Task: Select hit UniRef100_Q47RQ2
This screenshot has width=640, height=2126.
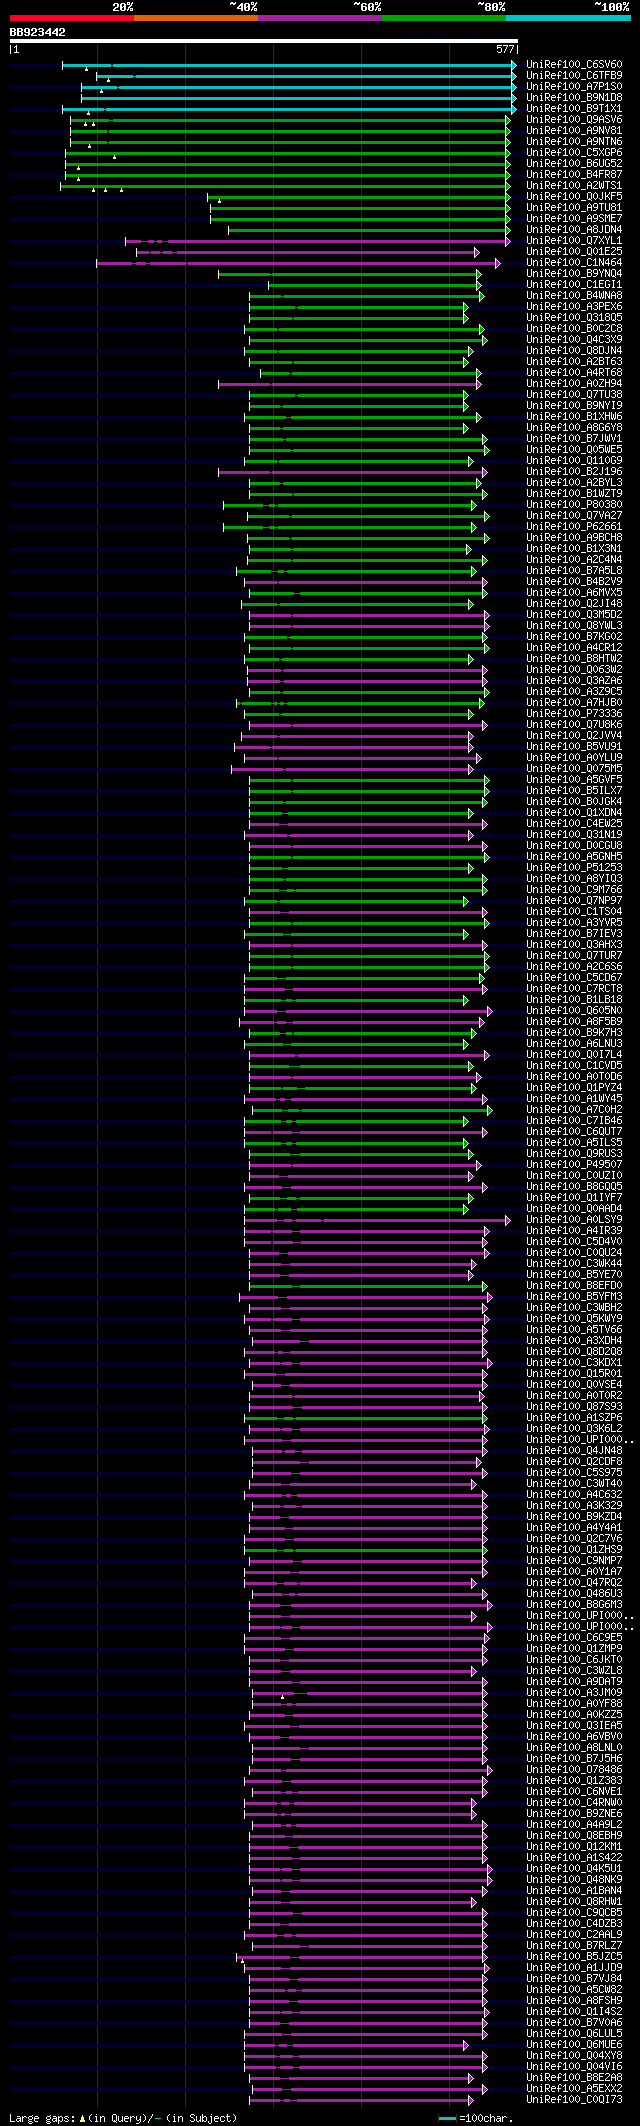Action: (x=574, y=1583)
